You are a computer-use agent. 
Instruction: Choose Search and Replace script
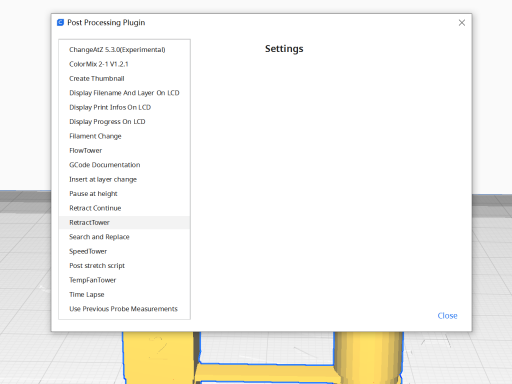124,237
